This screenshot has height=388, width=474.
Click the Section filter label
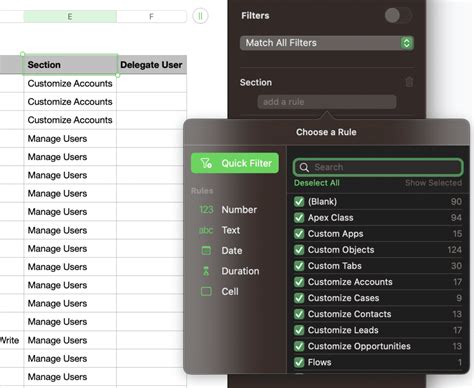[x=256, y=82]
